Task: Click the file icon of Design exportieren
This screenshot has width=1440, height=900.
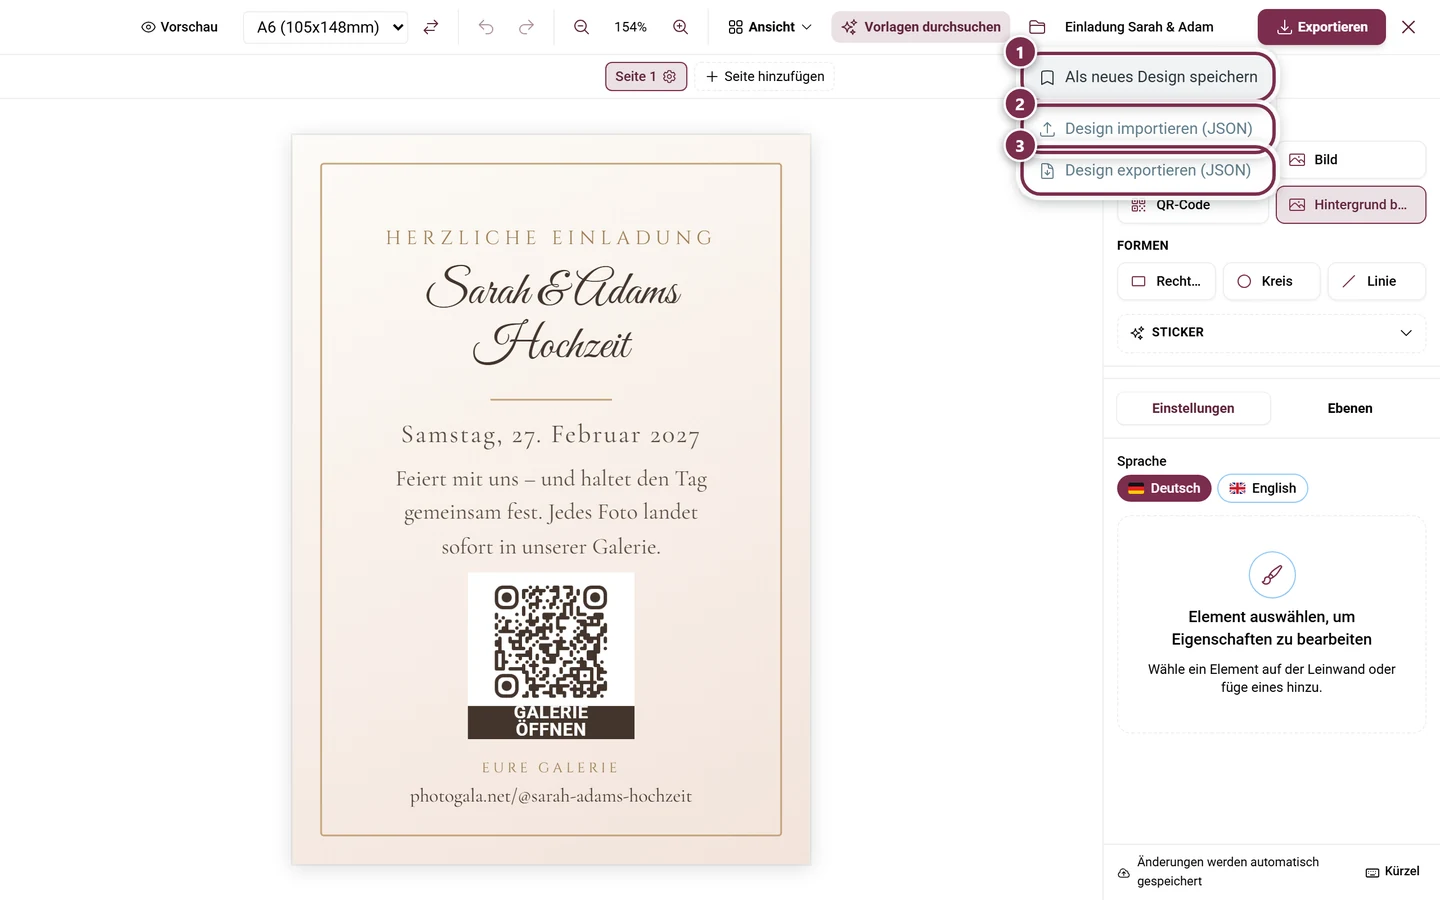Action: coord(1048,171)
